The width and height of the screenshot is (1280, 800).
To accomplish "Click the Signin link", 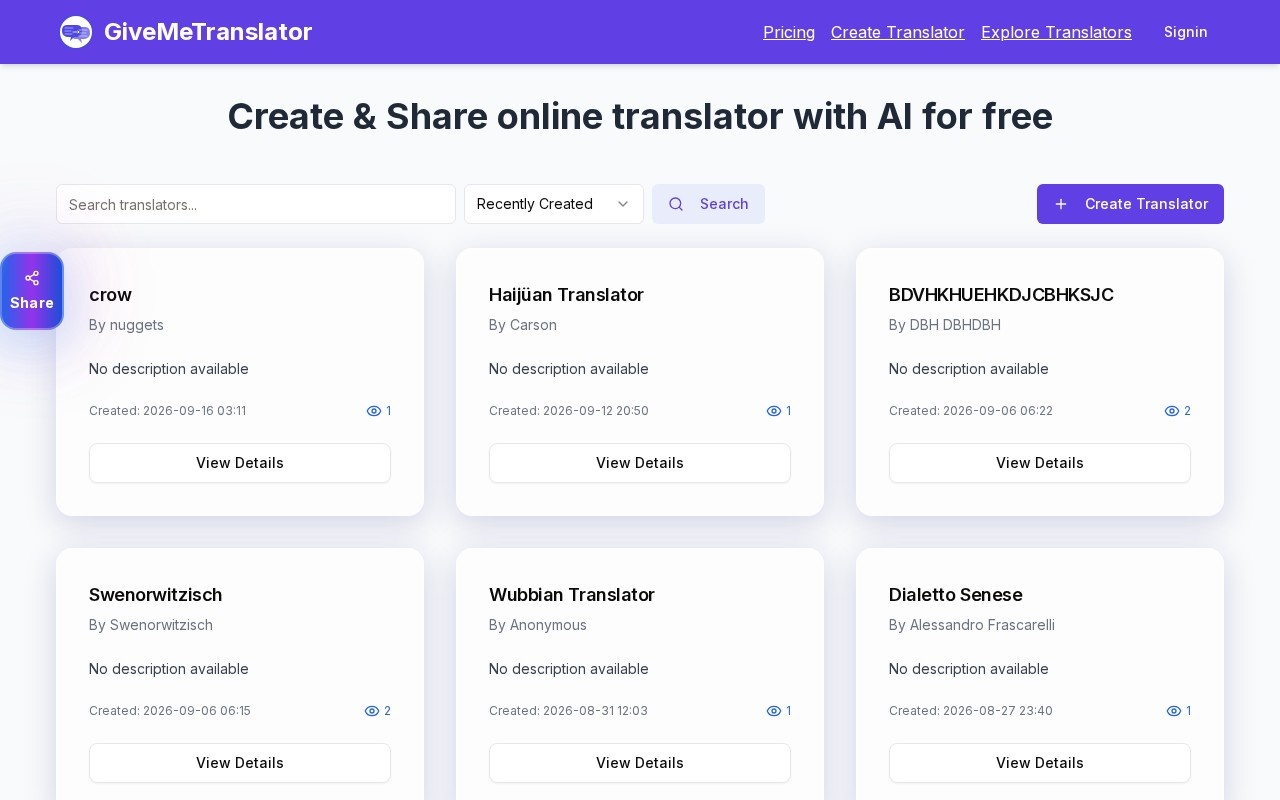I will point(1186,32).
